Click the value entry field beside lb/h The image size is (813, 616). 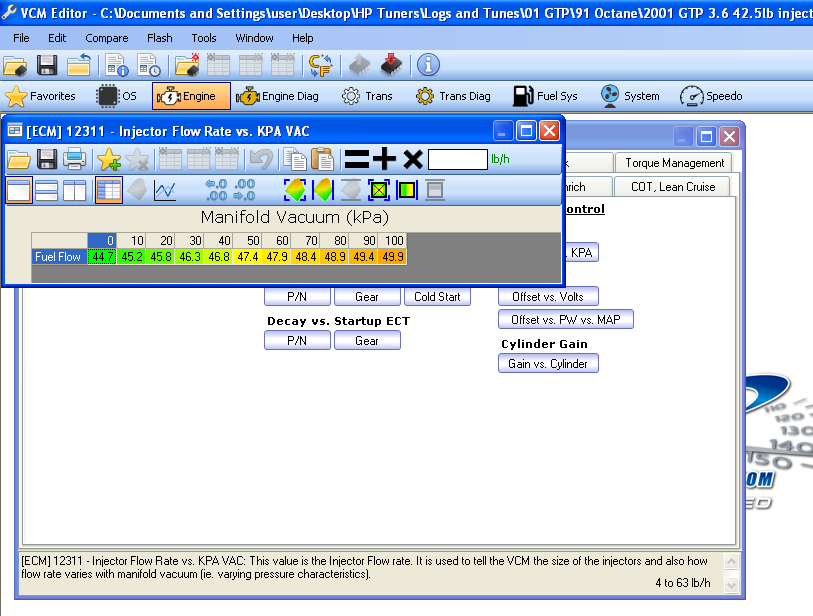pos(458,159)
